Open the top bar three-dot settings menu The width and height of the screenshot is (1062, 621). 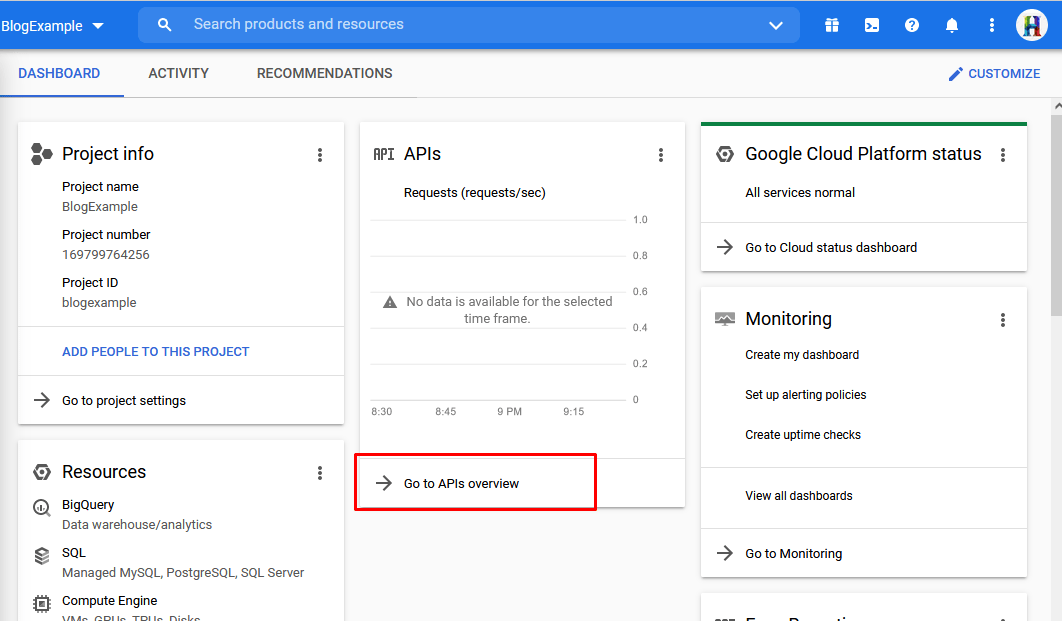pyautogui.click(x=992, y=25)
